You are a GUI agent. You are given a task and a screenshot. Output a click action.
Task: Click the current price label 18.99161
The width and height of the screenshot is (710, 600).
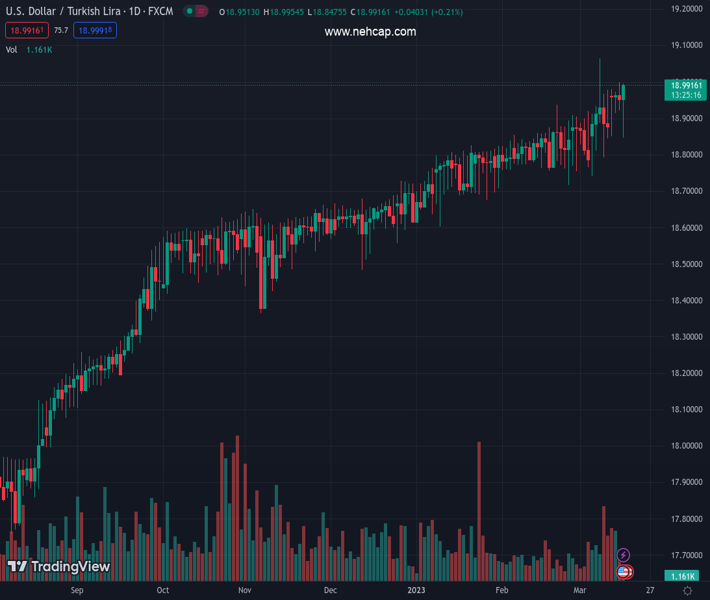(685, 86)
